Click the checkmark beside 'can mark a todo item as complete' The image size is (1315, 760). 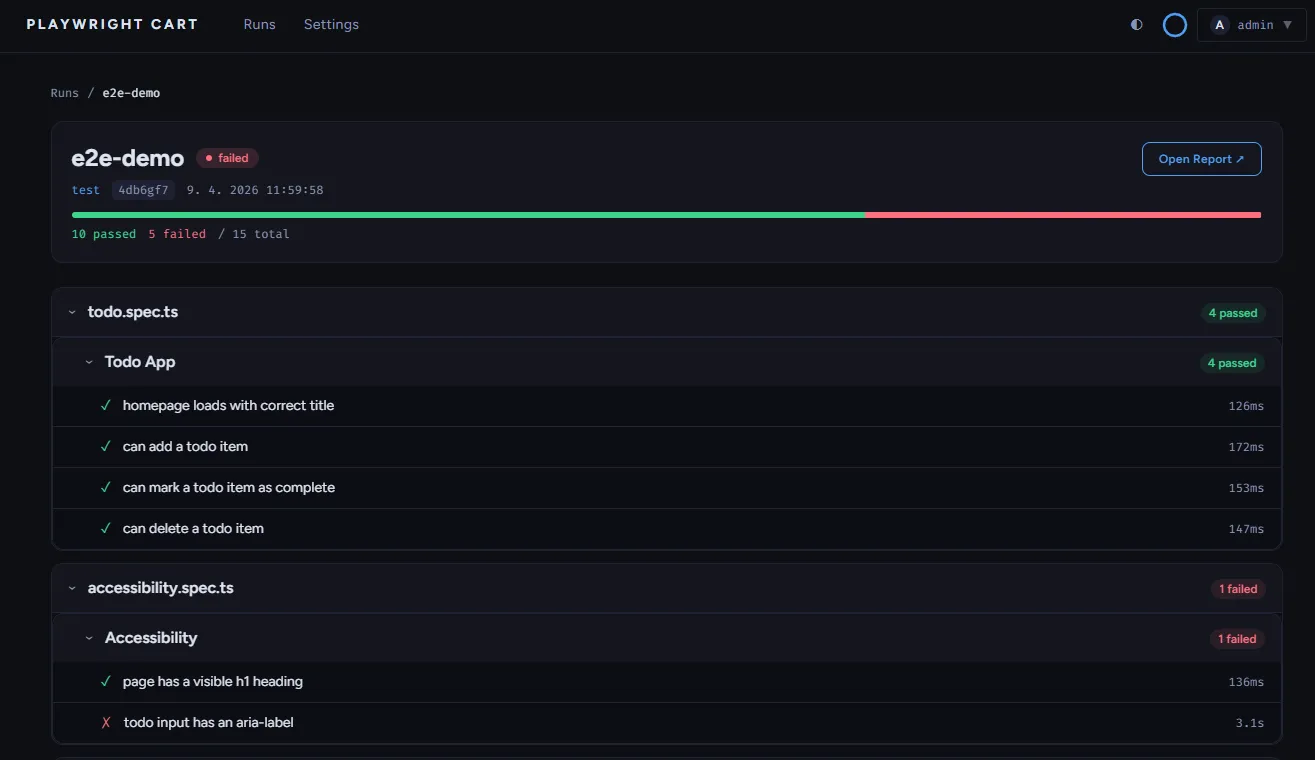tap(105, 487)
